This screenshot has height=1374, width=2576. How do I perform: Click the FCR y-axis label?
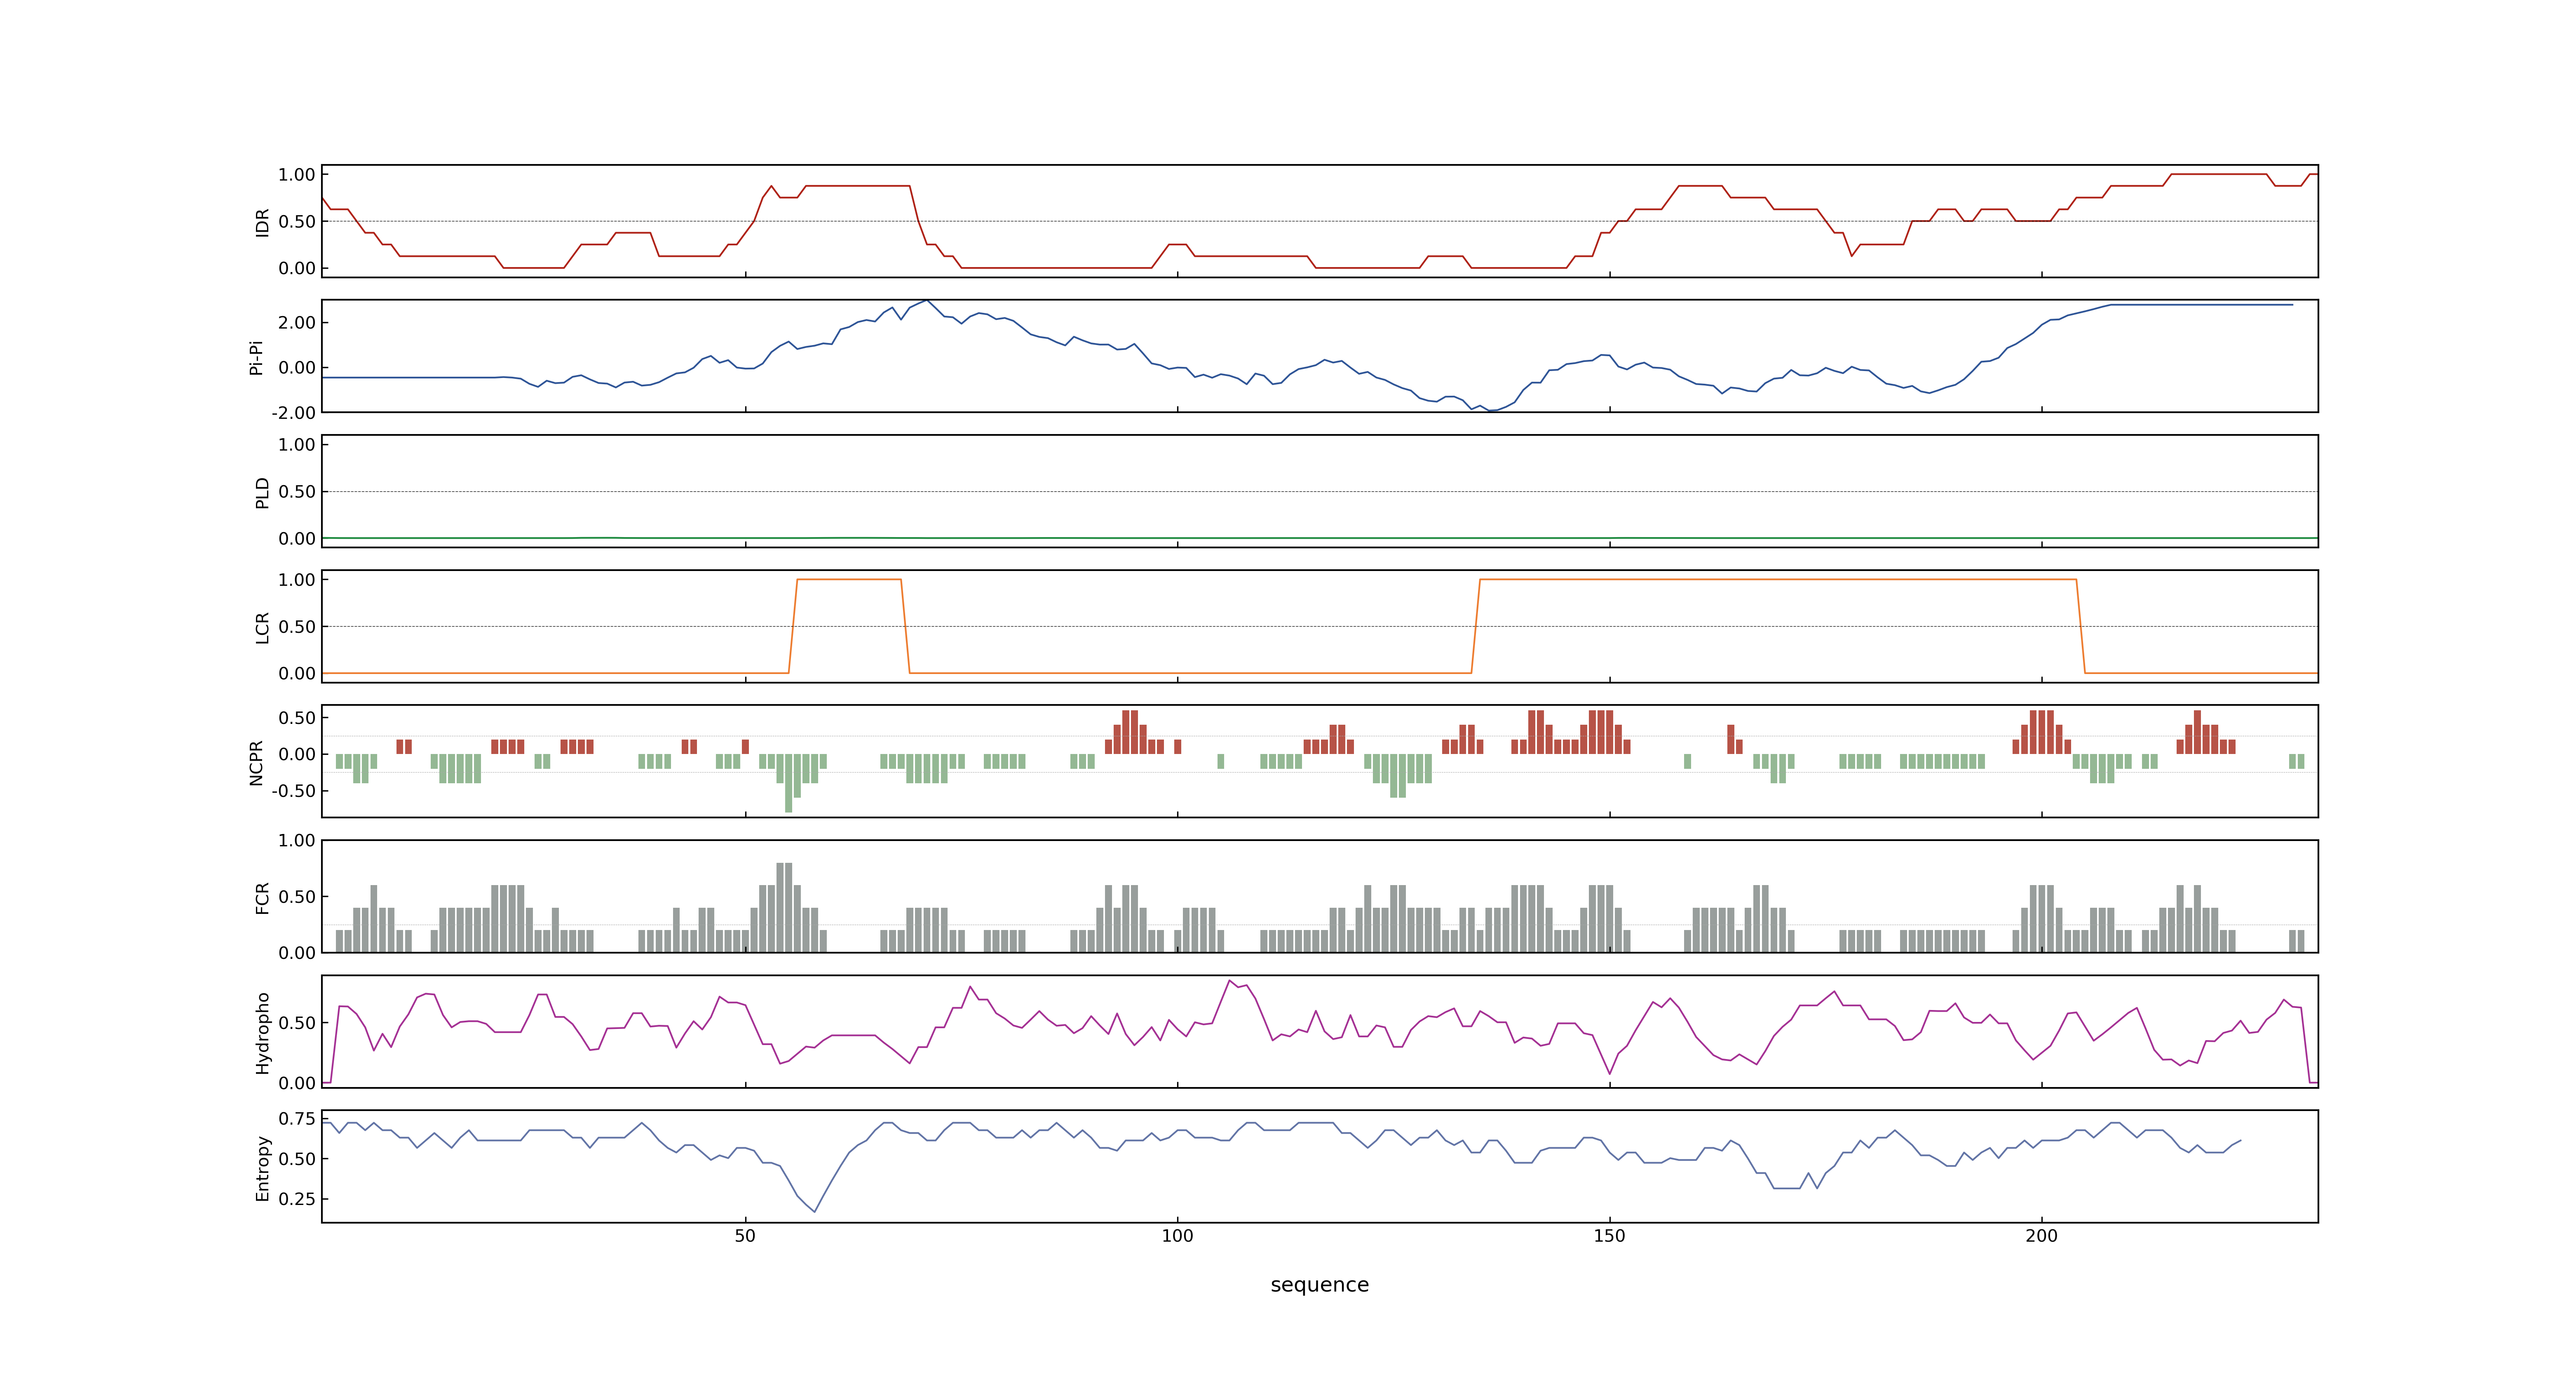tap(262, 897)
